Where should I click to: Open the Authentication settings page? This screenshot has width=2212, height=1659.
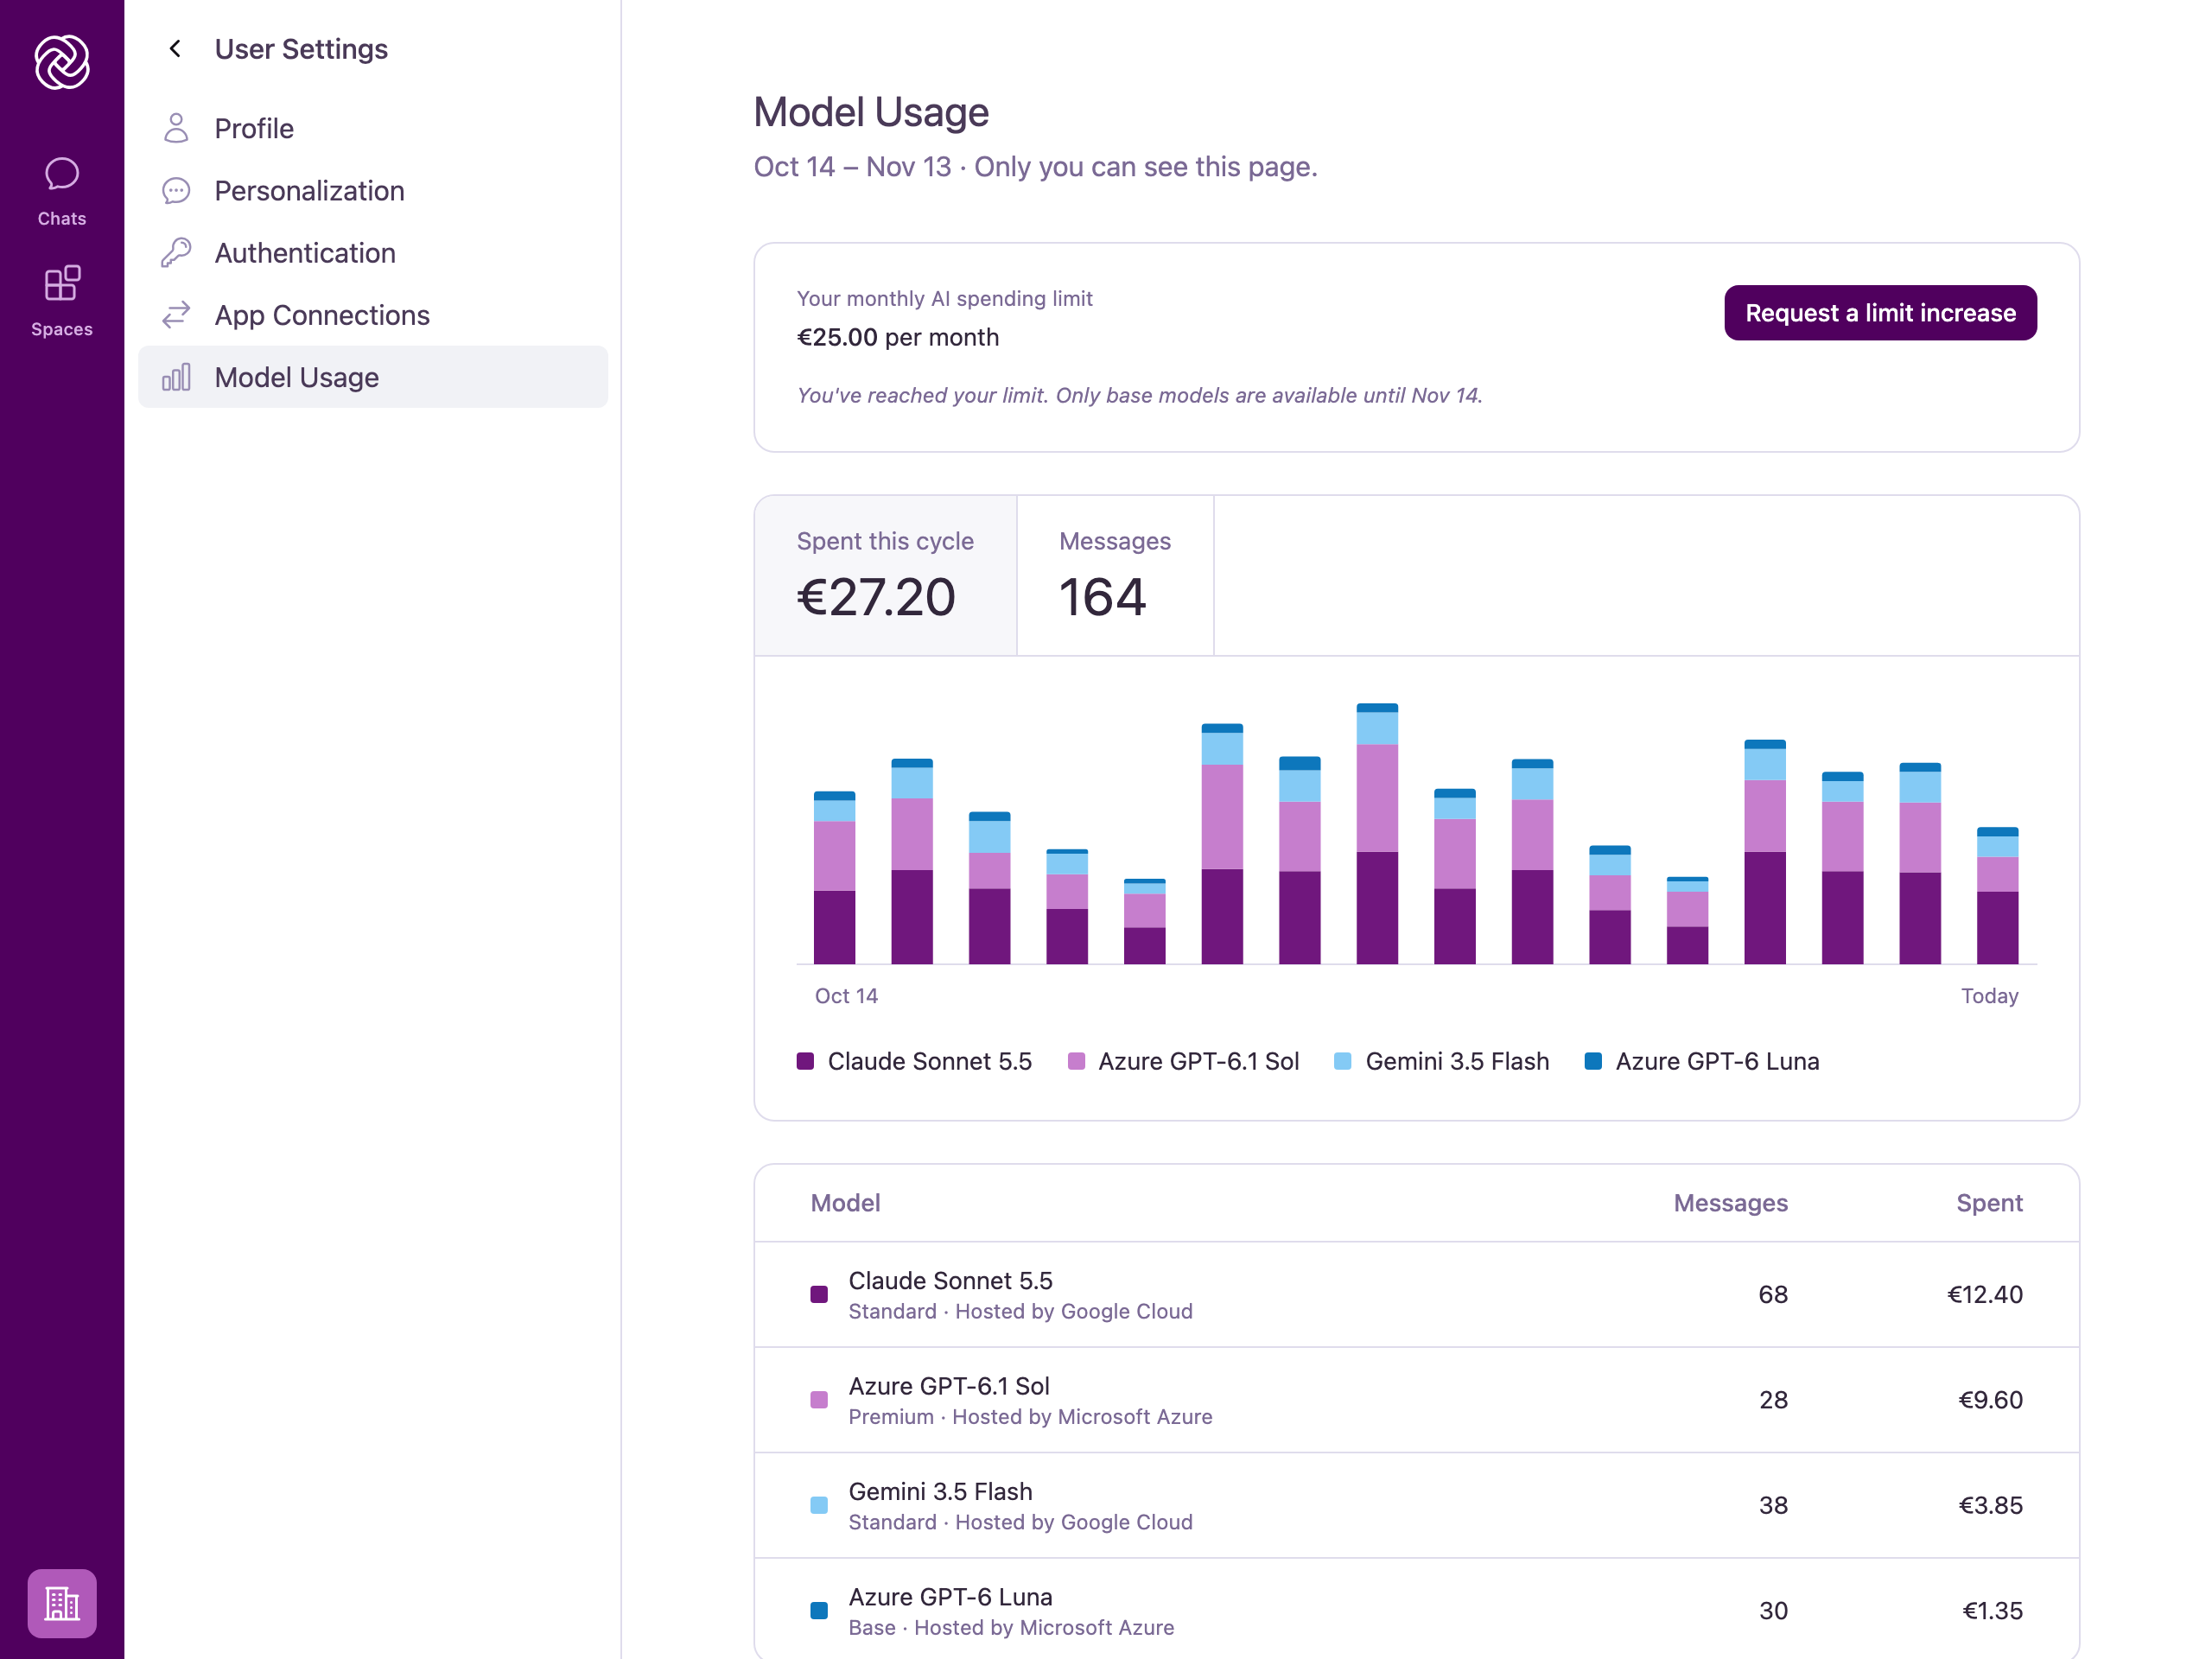click(373, 253)
